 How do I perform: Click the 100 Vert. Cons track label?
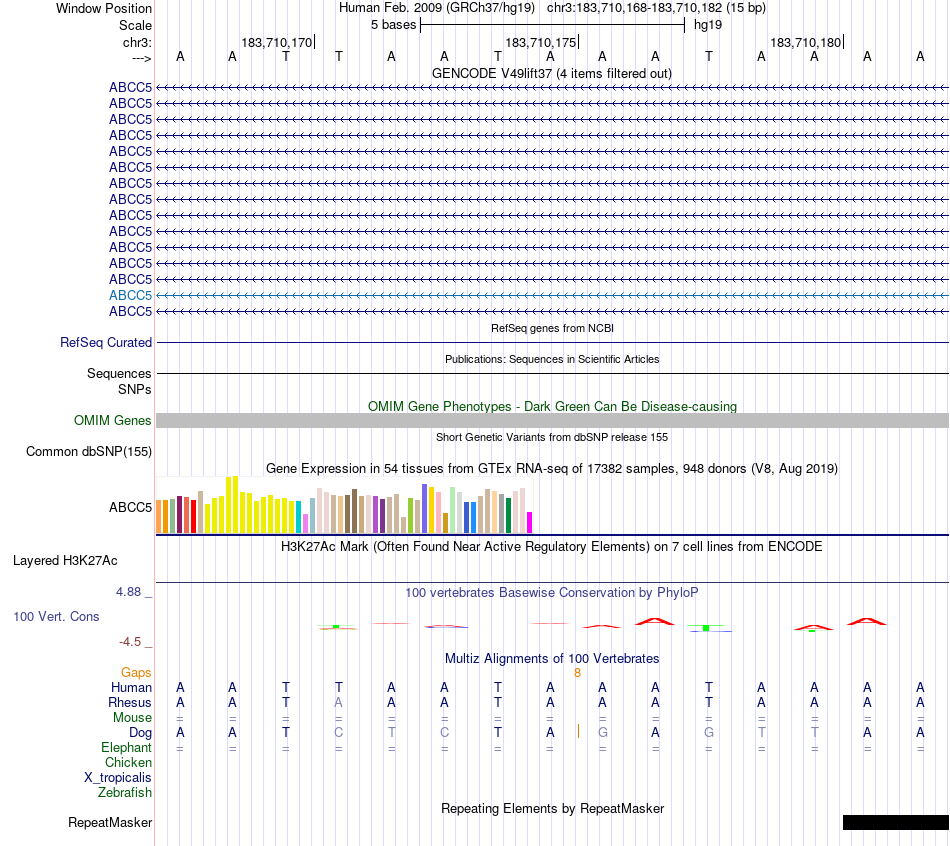[x=56, y=616]
